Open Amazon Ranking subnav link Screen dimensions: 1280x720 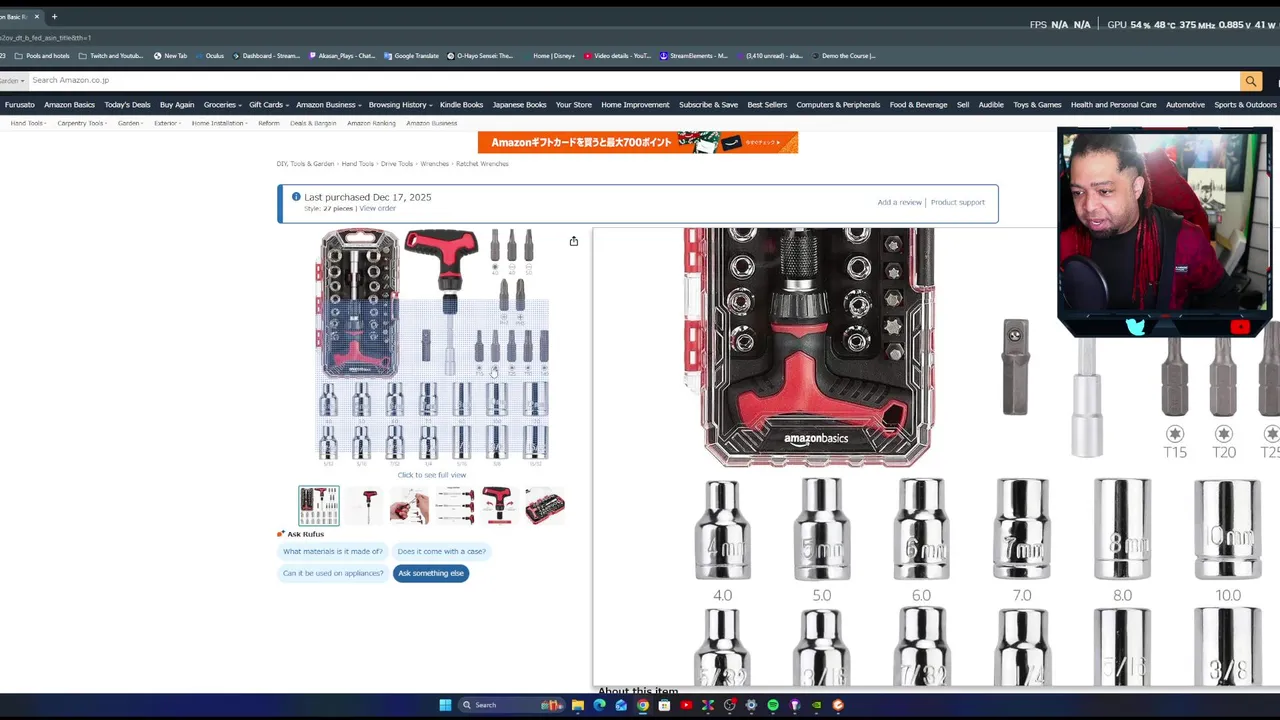[371, 123]
